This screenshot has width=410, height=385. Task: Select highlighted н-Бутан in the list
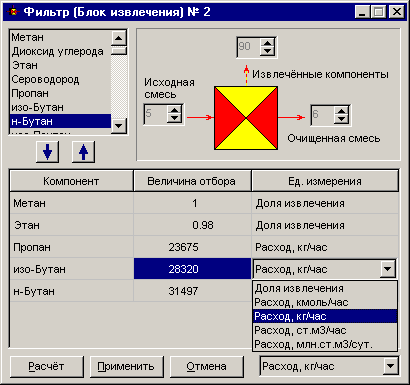[x=60, y=121]
